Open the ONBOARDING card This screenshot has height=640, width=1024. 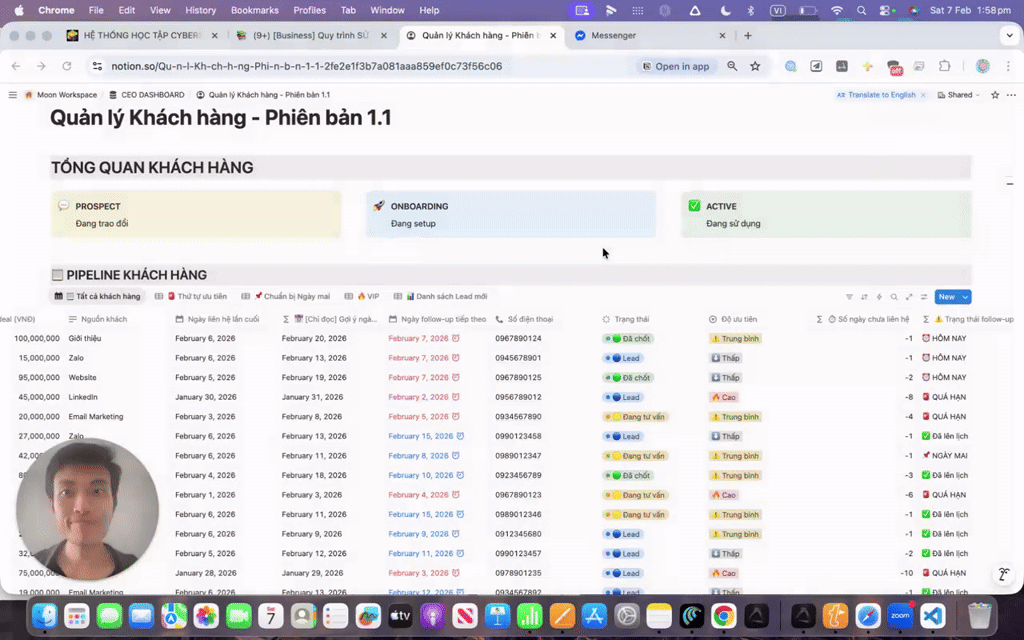pos(511,214)
